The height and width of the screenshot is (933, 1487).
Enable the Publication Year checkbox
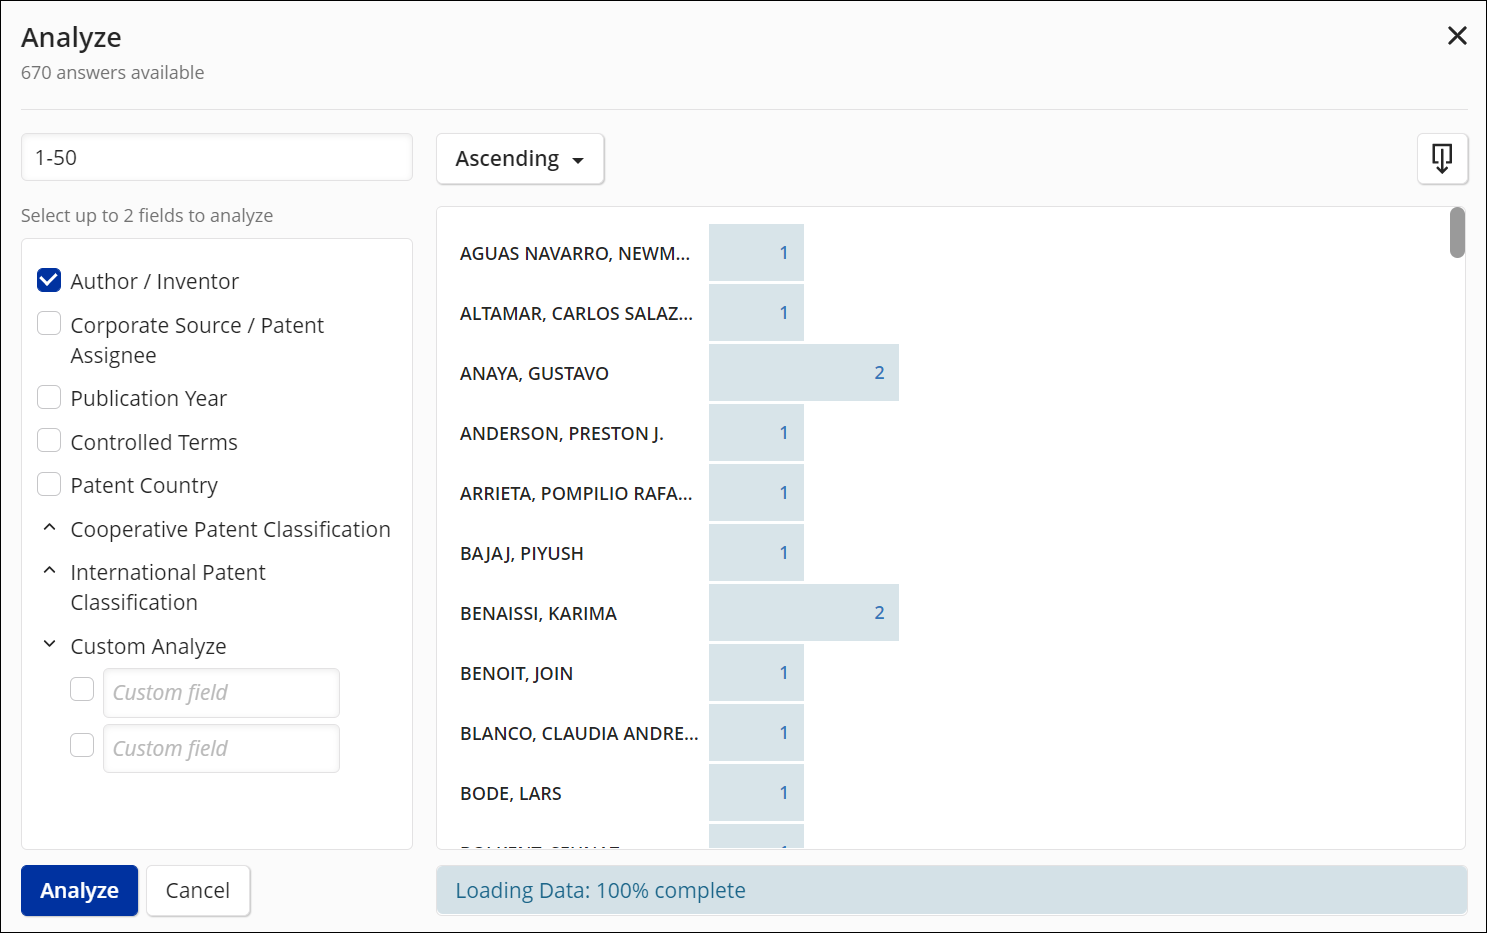tap(49, 397)
